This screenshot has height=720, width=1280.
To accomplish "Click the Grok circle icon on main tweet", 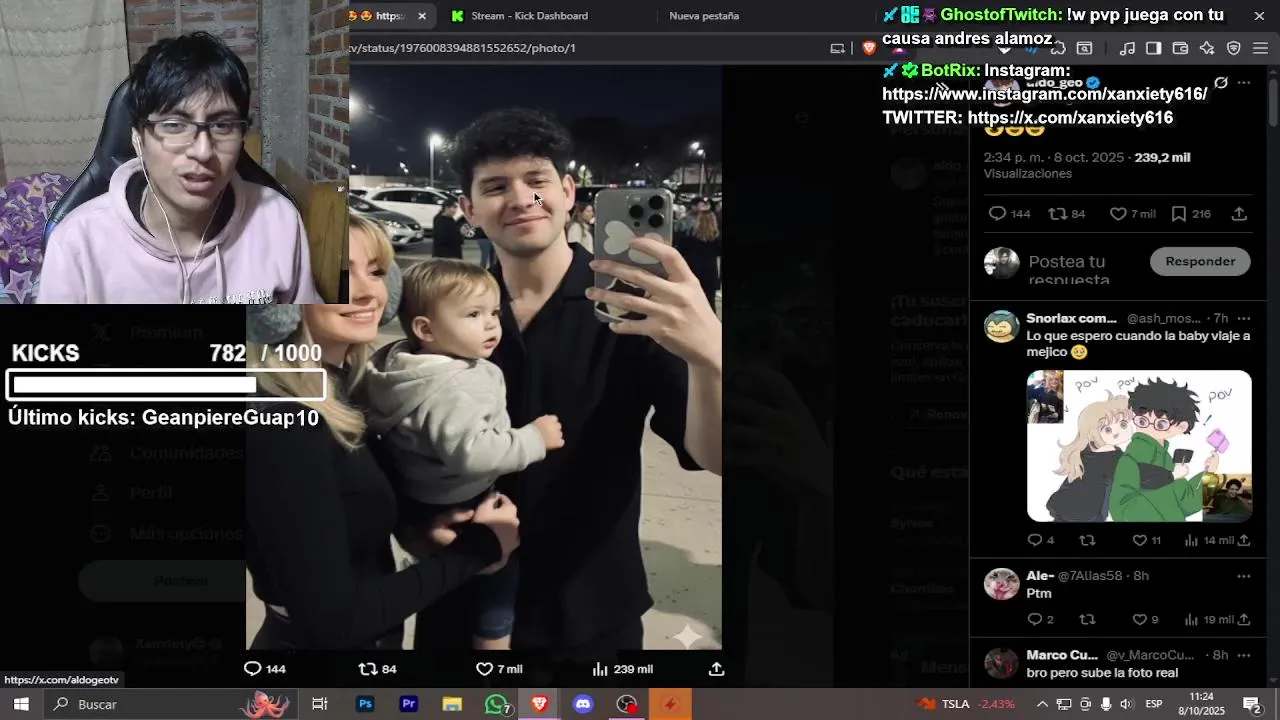I will click(1221, 83).
